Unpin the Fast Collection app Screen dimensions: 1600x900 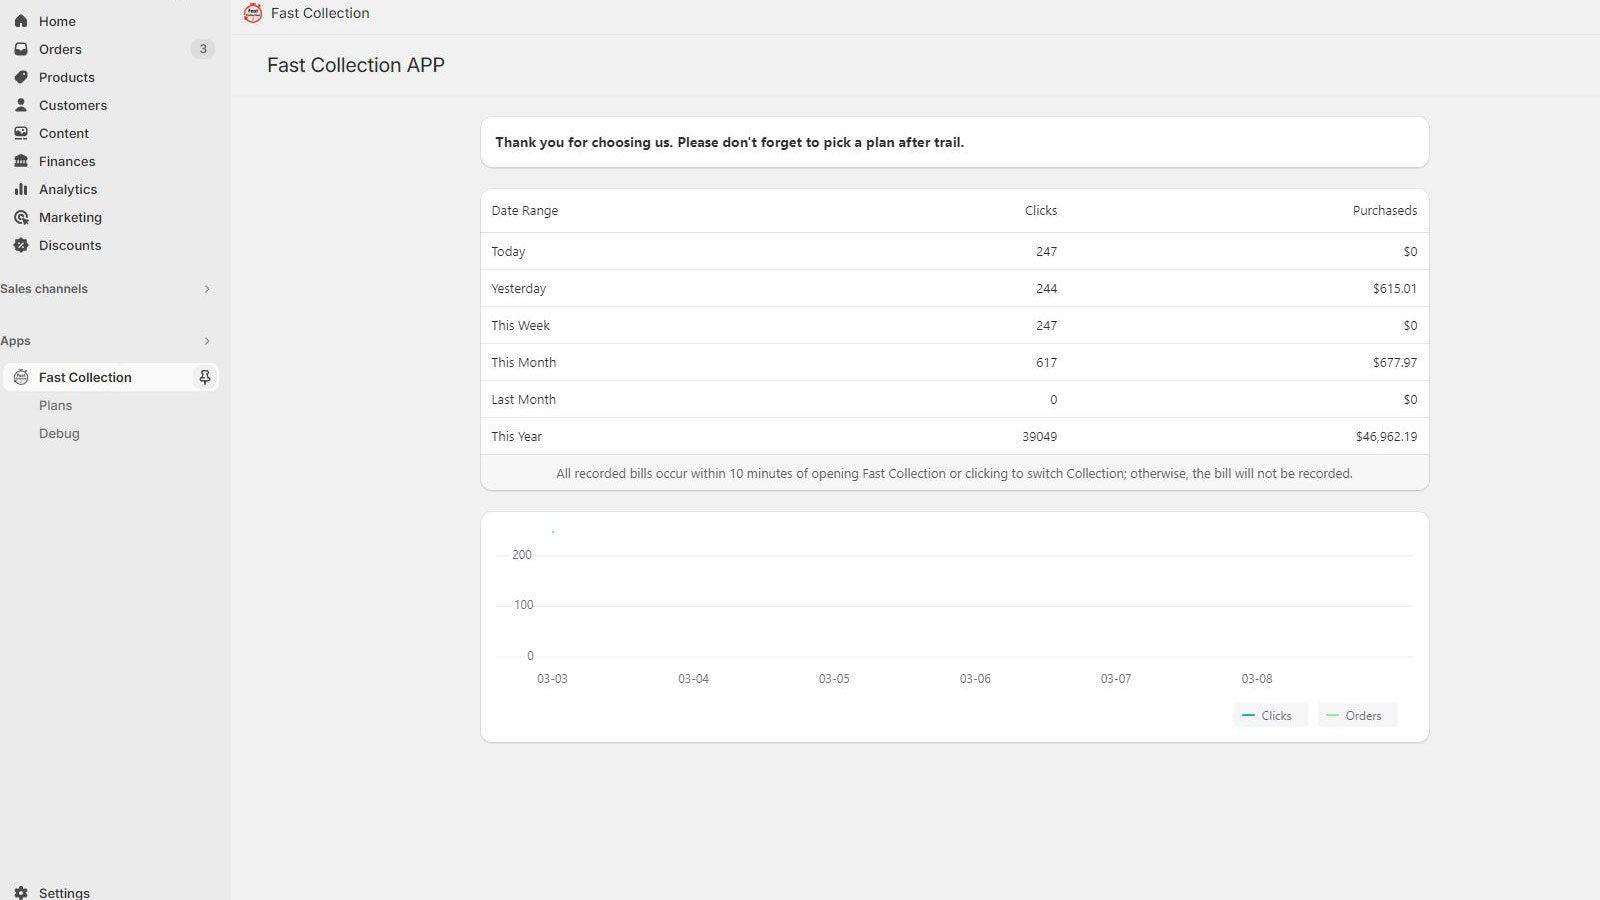tap(204, 377)
